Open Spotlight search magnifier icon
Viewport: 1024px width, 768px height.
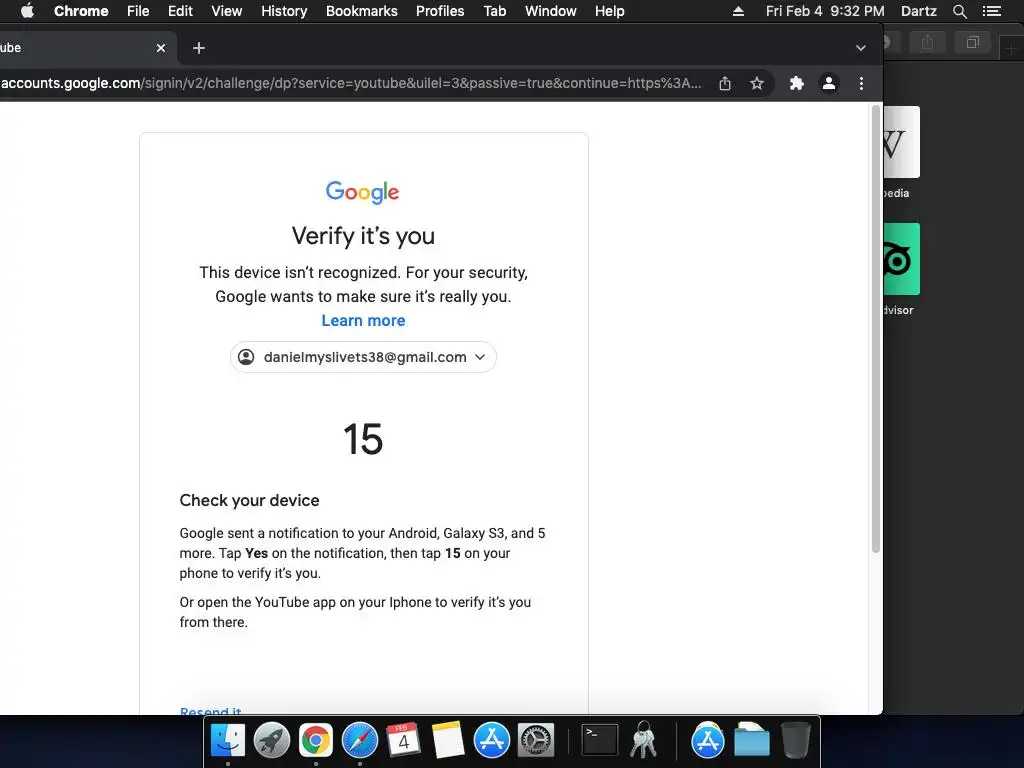(x=959, y=11)
